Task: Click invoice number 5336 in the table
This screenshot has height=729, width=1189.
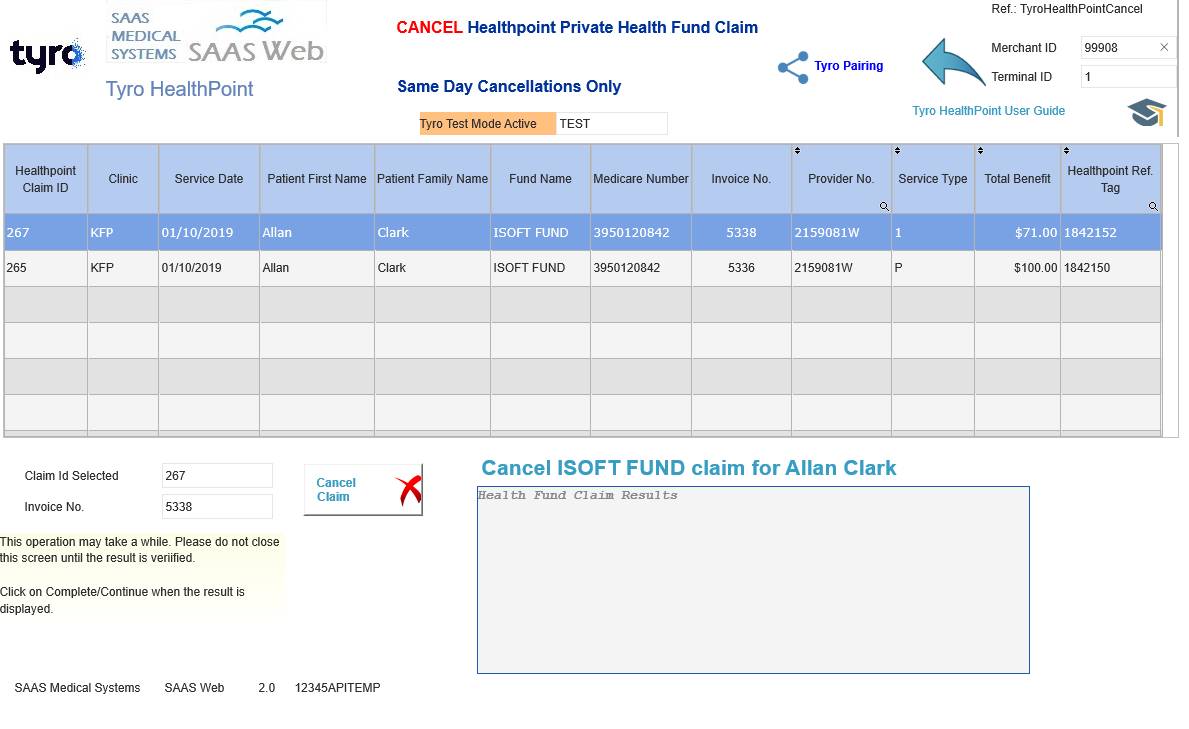Action: point(741,268)
